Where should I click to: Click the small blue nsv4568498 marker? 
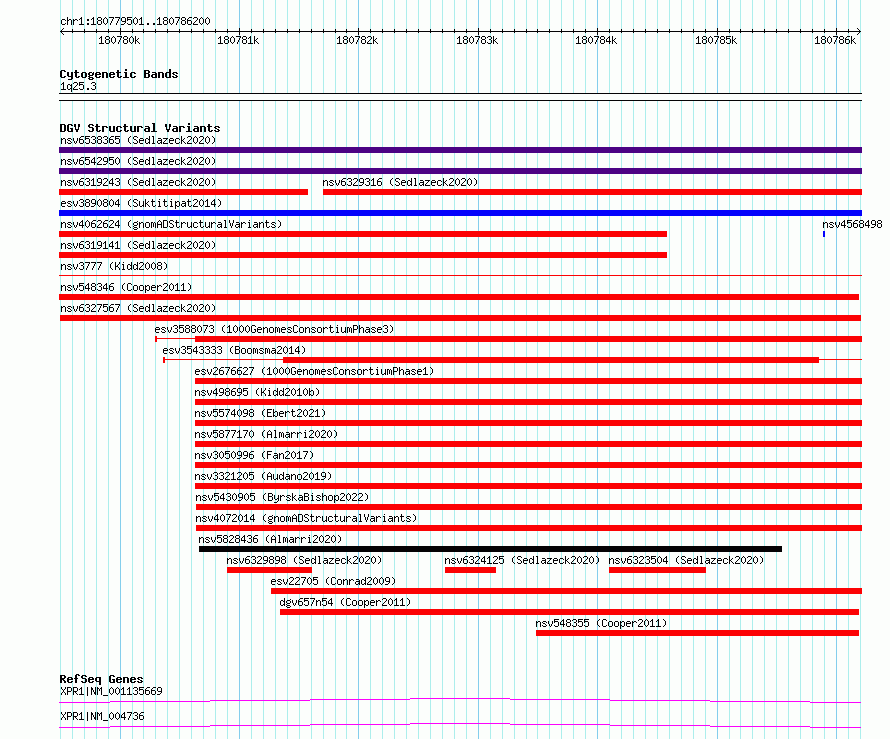[x=824, y=234]
